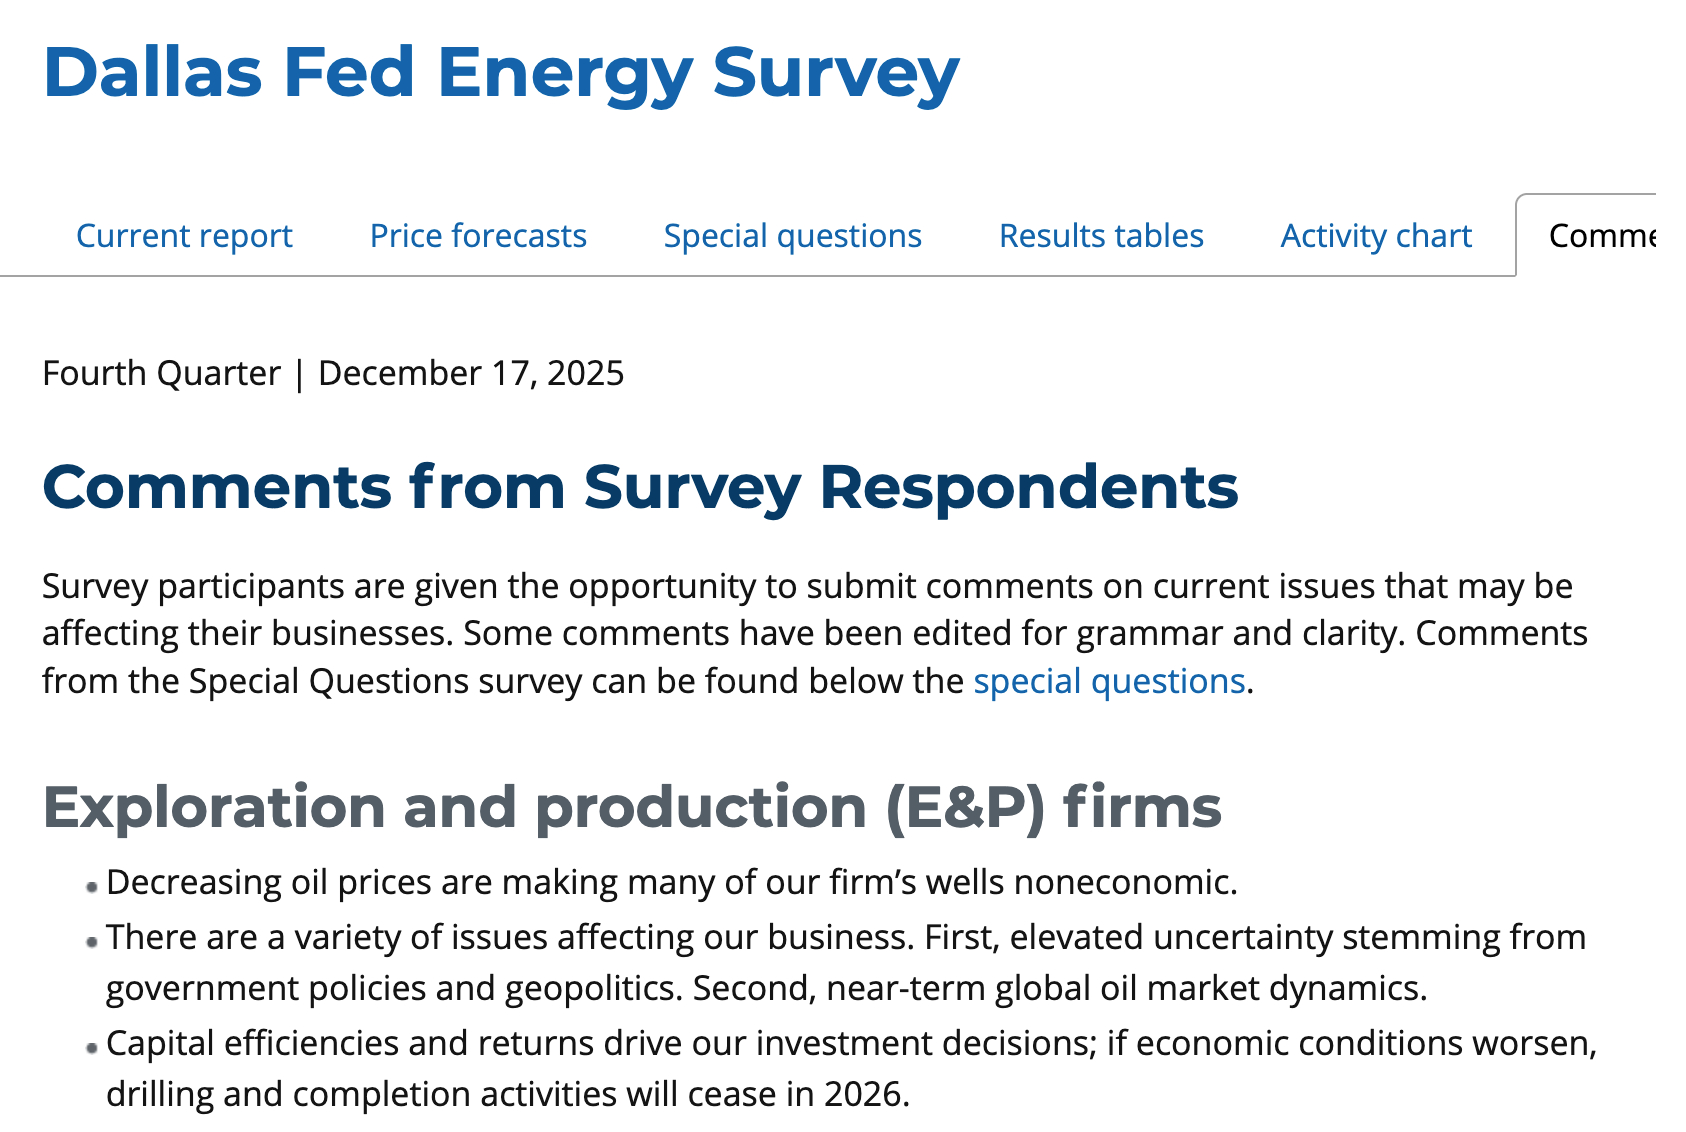Image resolution: width=1686 pixels, height=1132 pixels.
Task: Click the bullet dot before "There are a variety"
Action: point(92,941)
